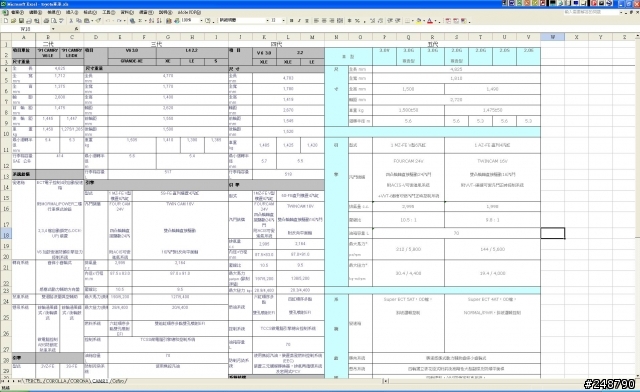The image size is (640, 392).
Task: Open the Fill Color dropdown arrow
Action: click(x=424, y=20)
